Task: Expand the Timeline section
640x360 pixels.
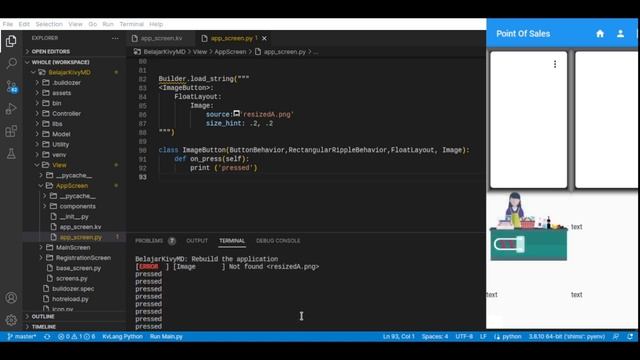Action: click(74, 327)
